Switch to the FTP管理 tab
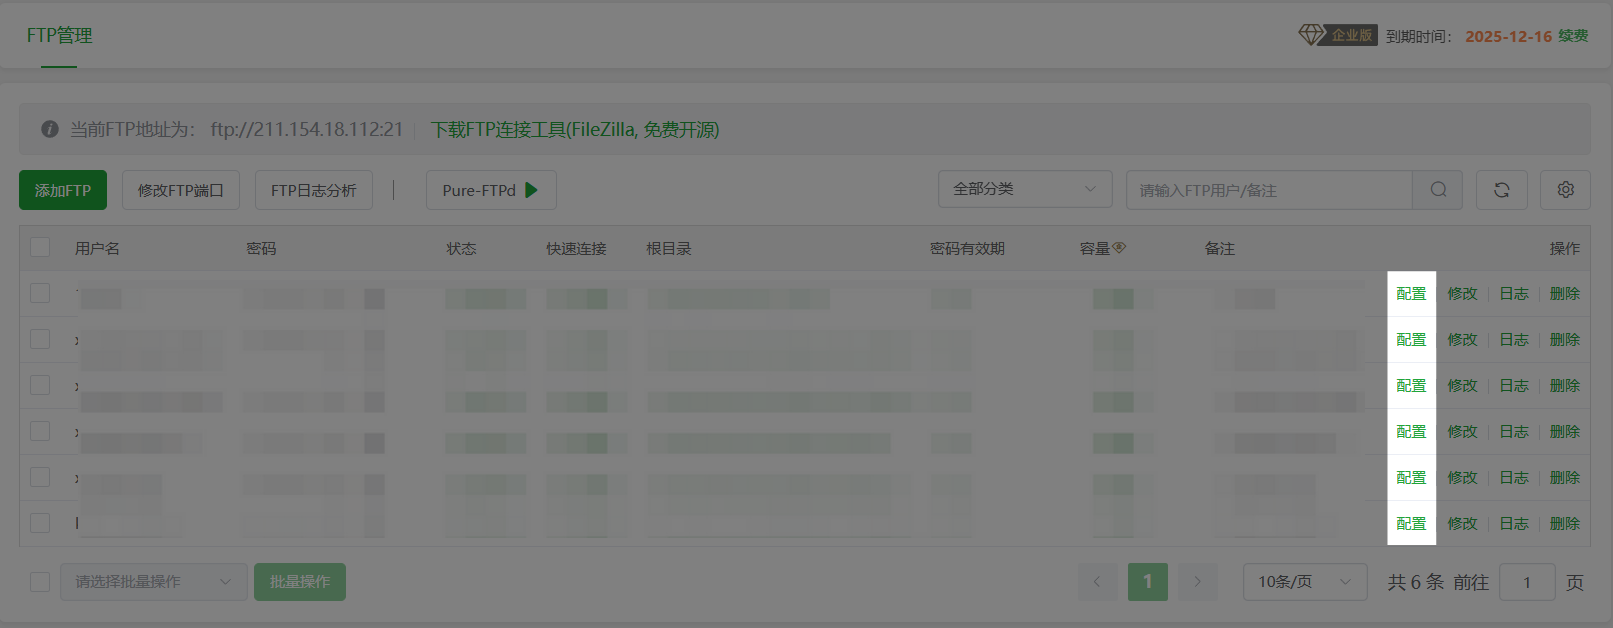The height and width of the screenshot is (628, 1613). coord(59,36)
